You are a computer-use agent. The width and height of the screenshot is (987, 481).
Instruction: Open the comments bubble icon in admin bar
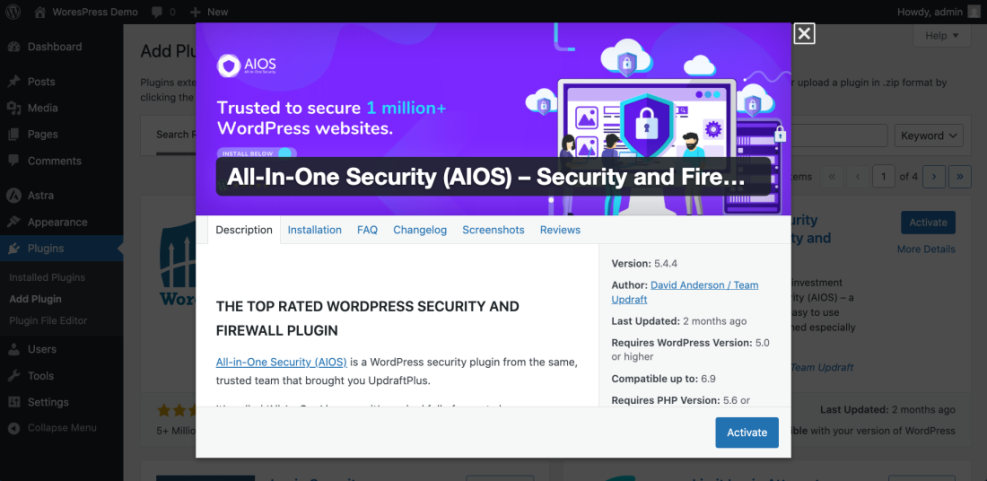click(x=157, y=12)
